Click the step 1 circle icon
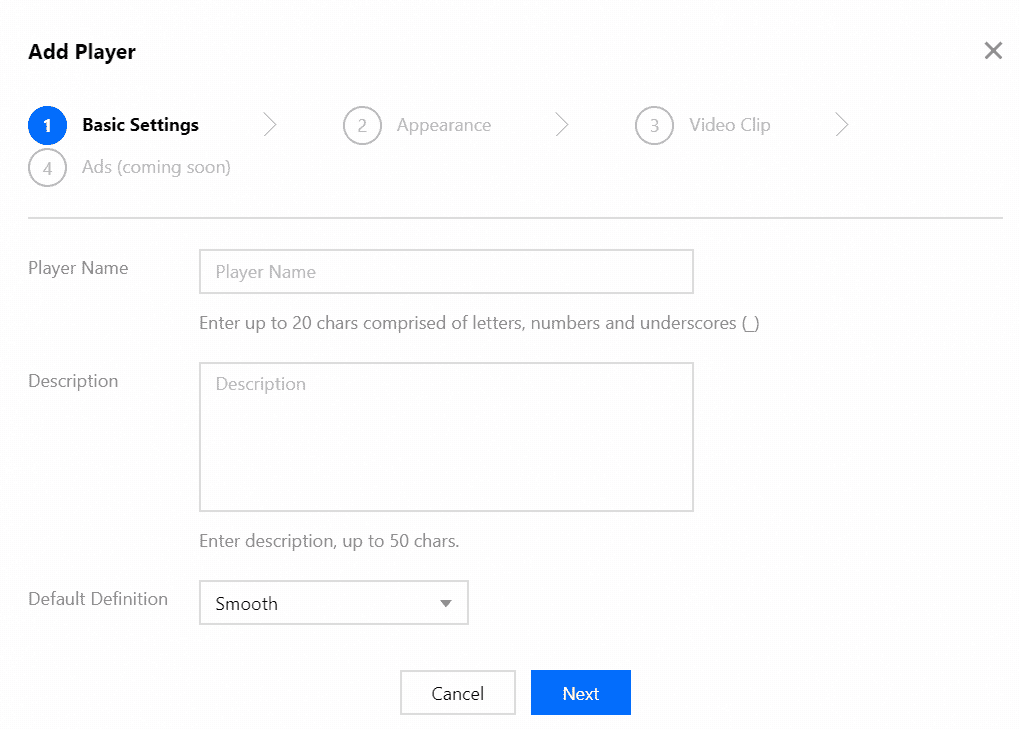 point(47,125)
